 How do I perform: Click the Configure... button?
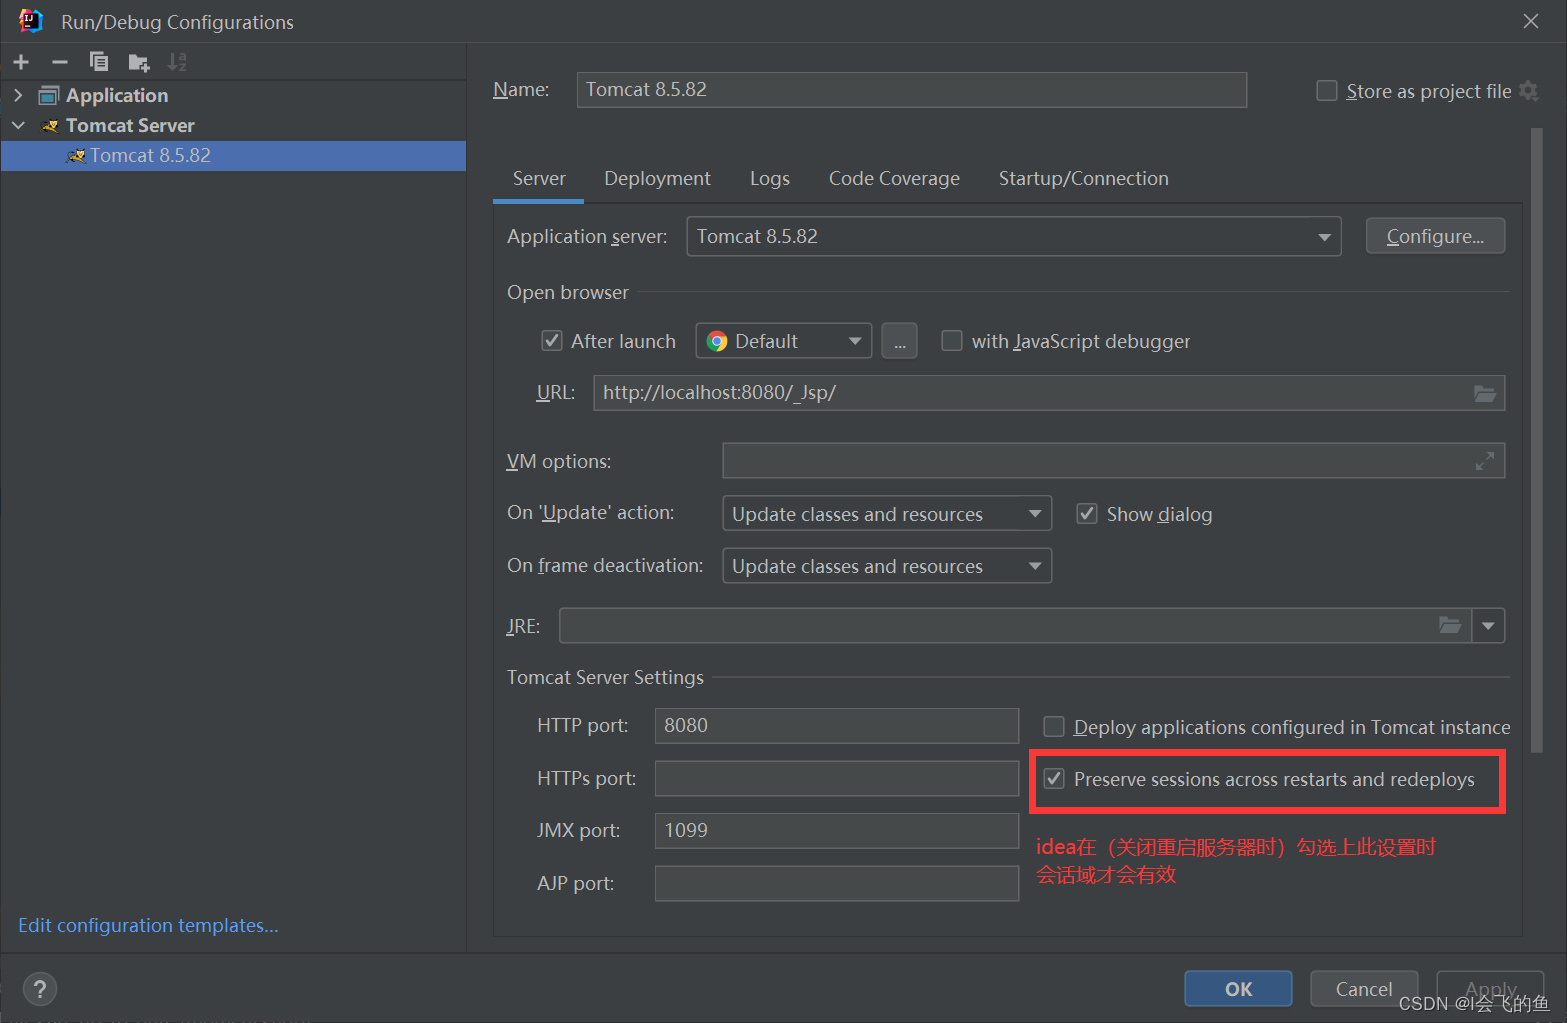pos(1435,236)
